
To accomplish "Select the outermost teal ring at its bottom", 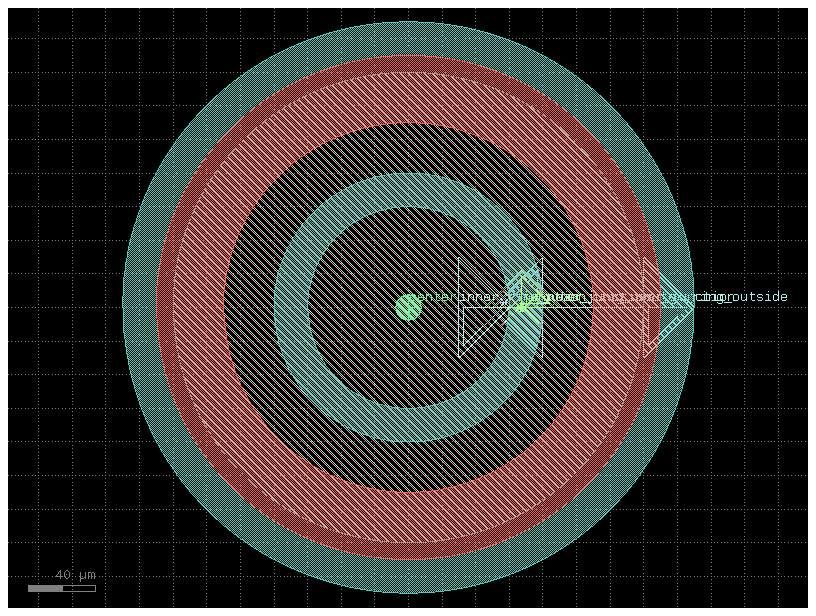I will tap(408, 576).
